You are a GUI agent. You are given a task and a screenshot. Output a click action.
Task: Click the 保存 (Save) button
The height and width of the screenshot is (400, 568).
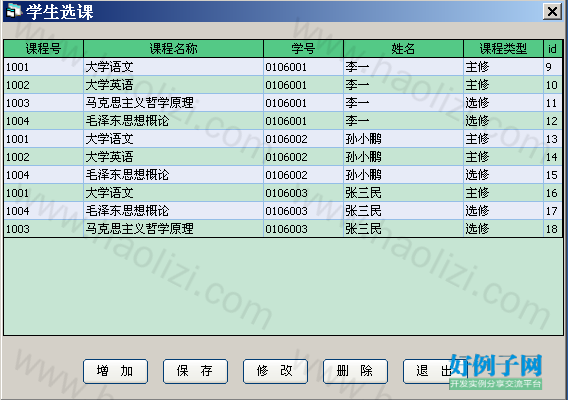195,371
